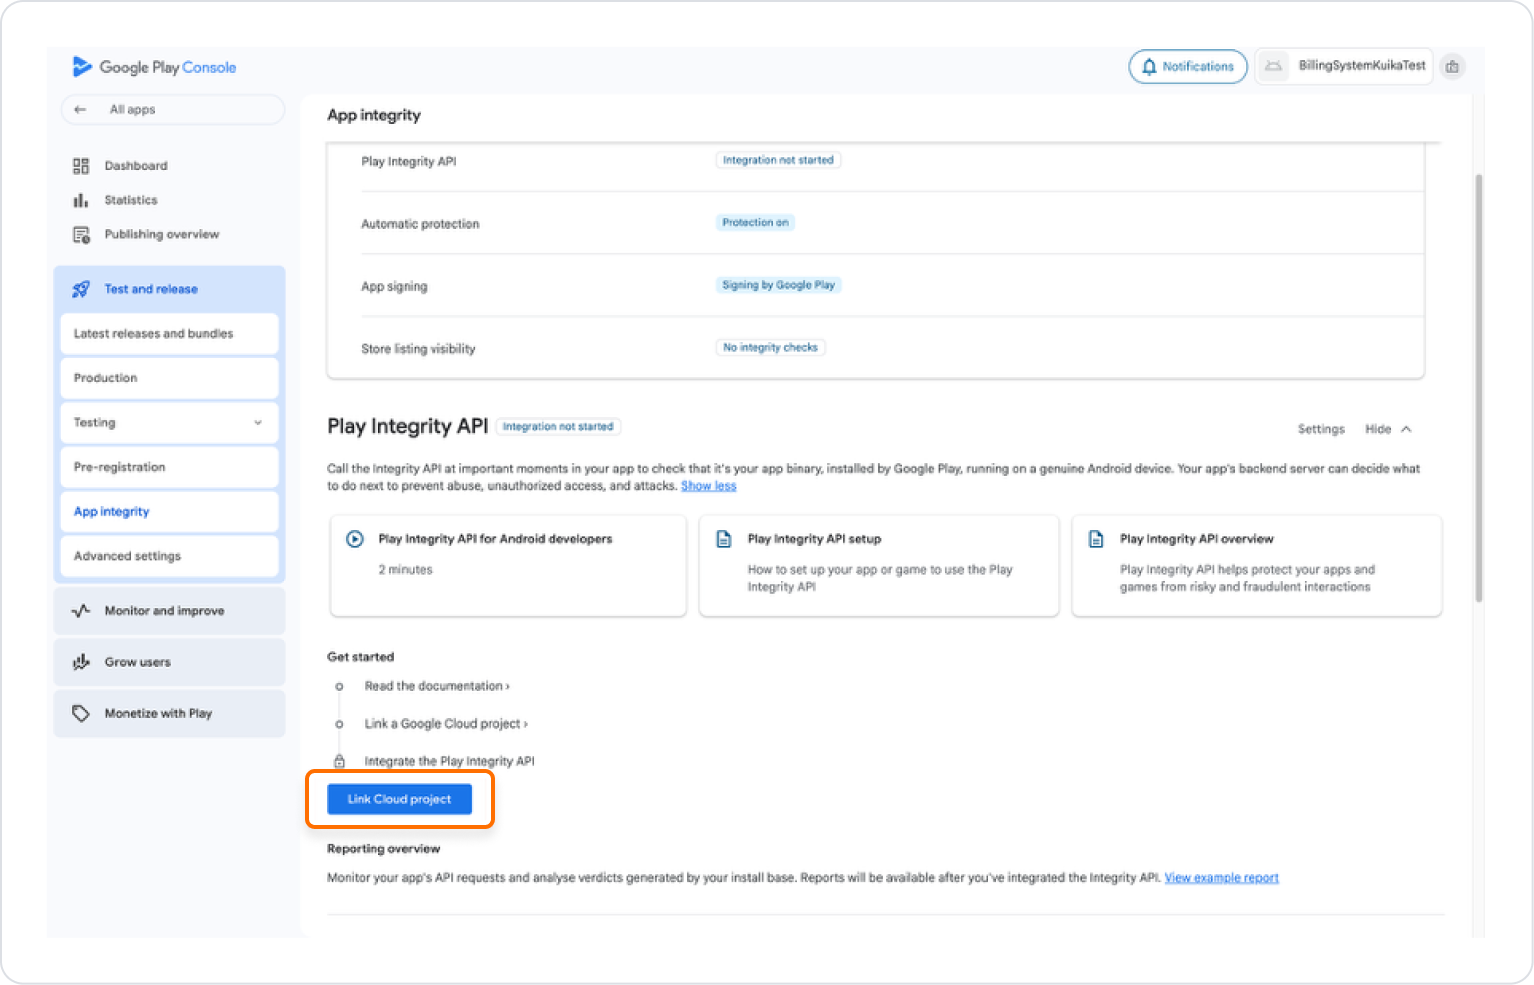The width and height of the screenshot is (1534, 985).
Task: Click the Store listing visibility row label
Action: (x=418, y=349)
